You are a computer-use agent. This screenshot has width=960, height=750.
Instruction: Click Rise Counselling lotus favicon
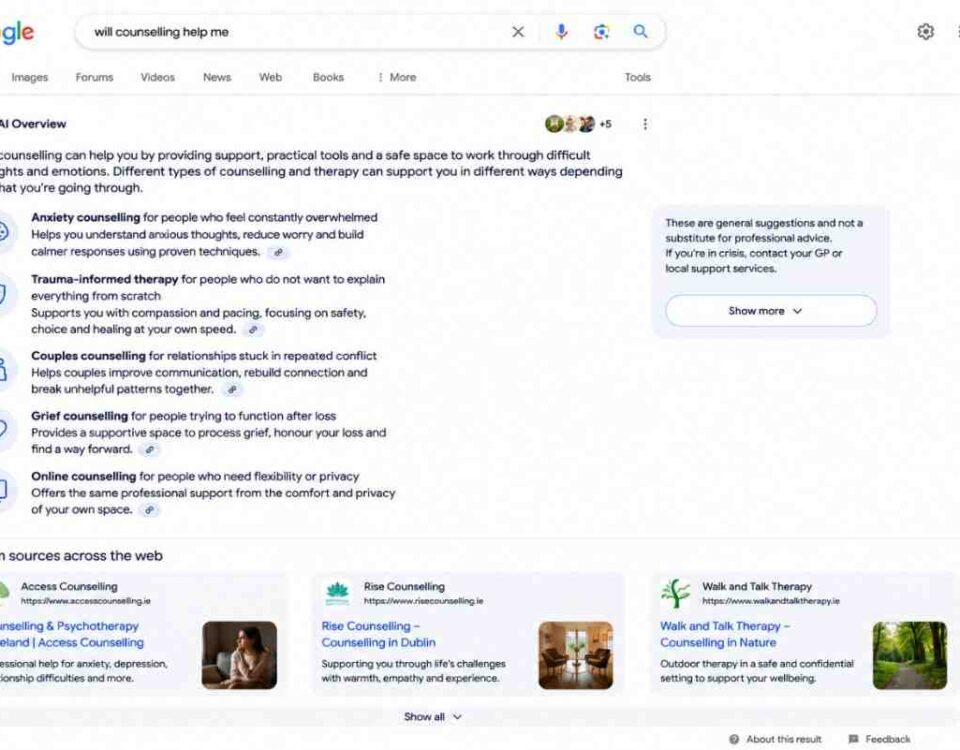(337, 593)
